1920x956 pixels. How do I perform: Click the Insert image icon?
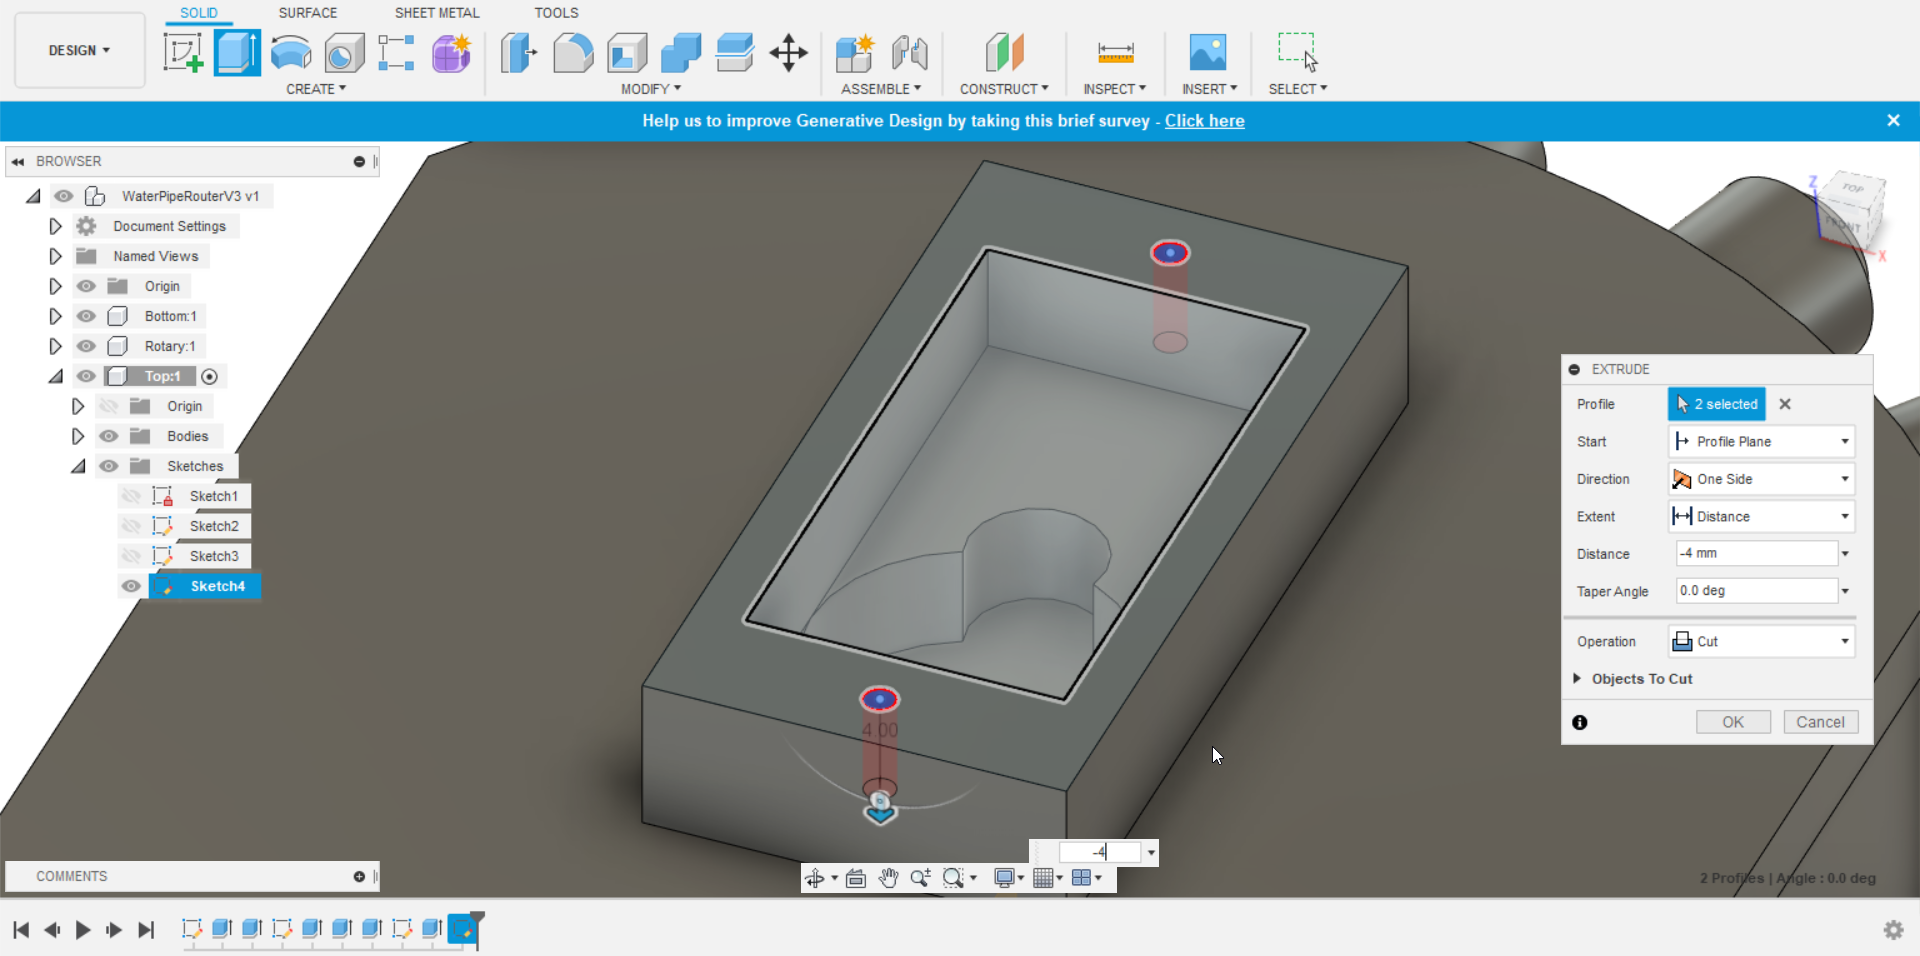(x=1208, y=52)
